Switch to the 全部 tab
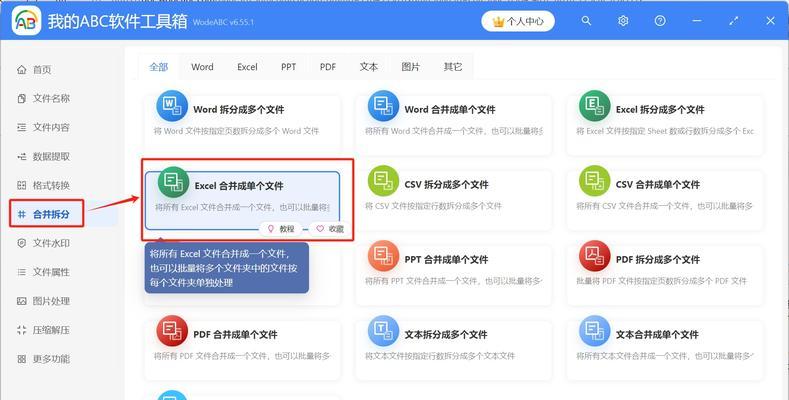789x400 pixels. (159, 67)
